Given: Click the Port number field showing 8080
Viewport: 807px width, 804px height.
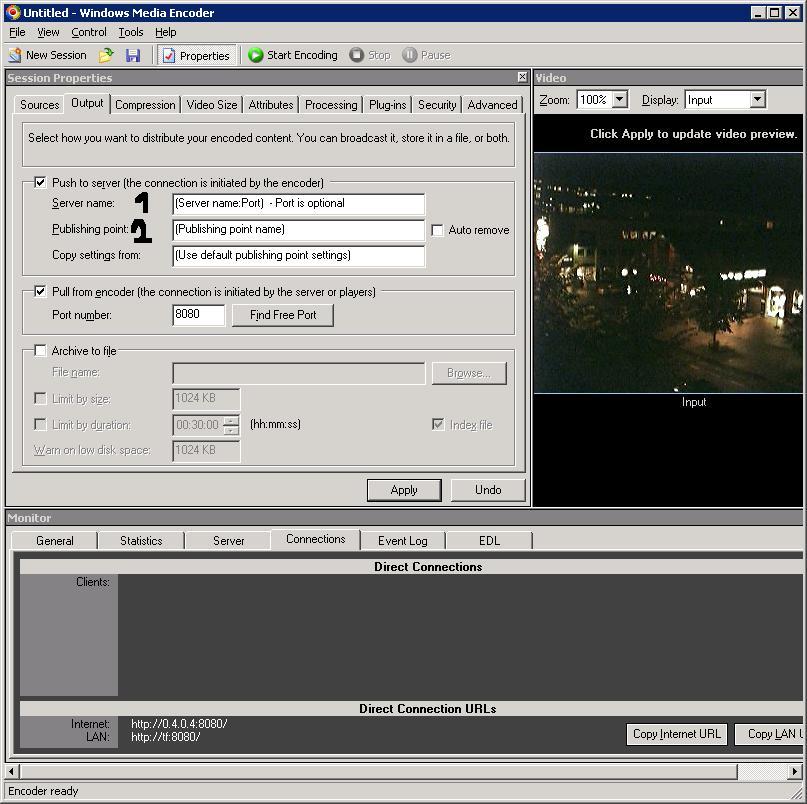Looking at the screenshot, I should pyautogui.click(x=199, y=314).
